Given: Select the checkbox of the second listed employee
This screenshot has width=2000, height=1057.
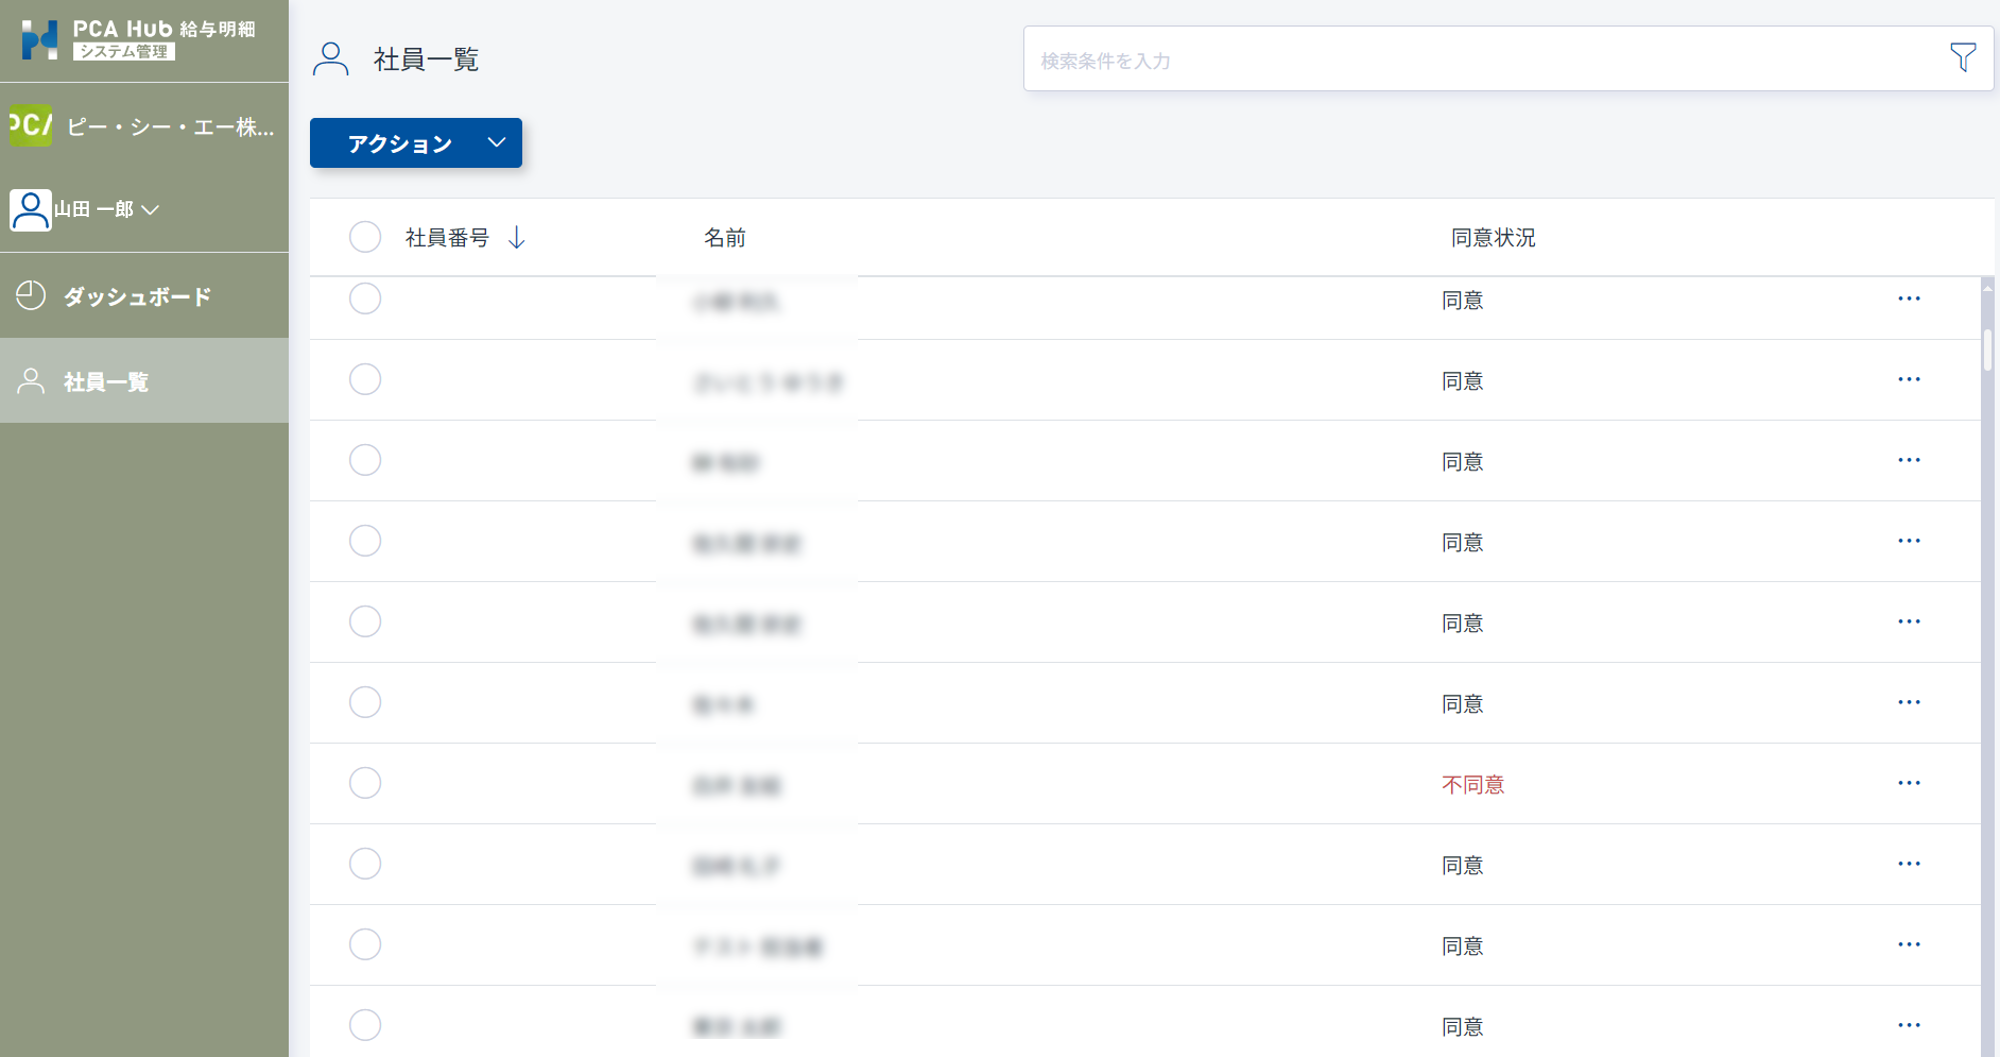Looking at the screenshot, I should click(365, 379).
